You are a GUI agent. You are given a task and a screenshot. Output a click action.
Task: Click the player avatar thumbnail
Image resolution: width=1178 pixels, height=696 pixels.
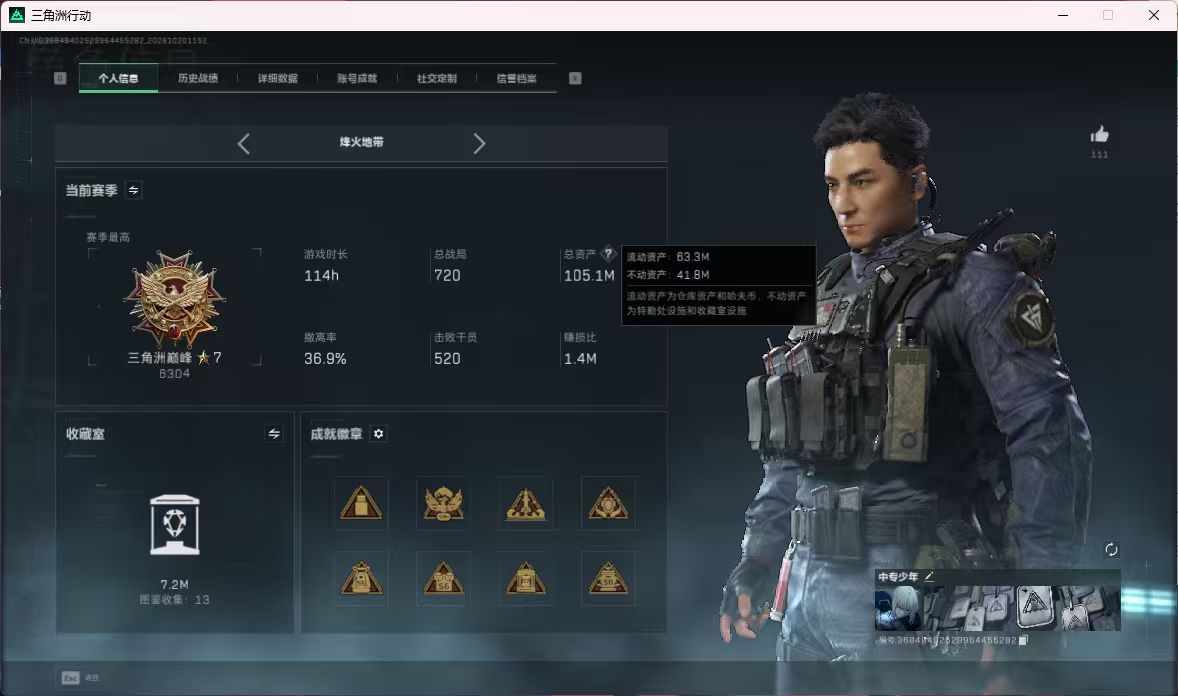[898, 608]
